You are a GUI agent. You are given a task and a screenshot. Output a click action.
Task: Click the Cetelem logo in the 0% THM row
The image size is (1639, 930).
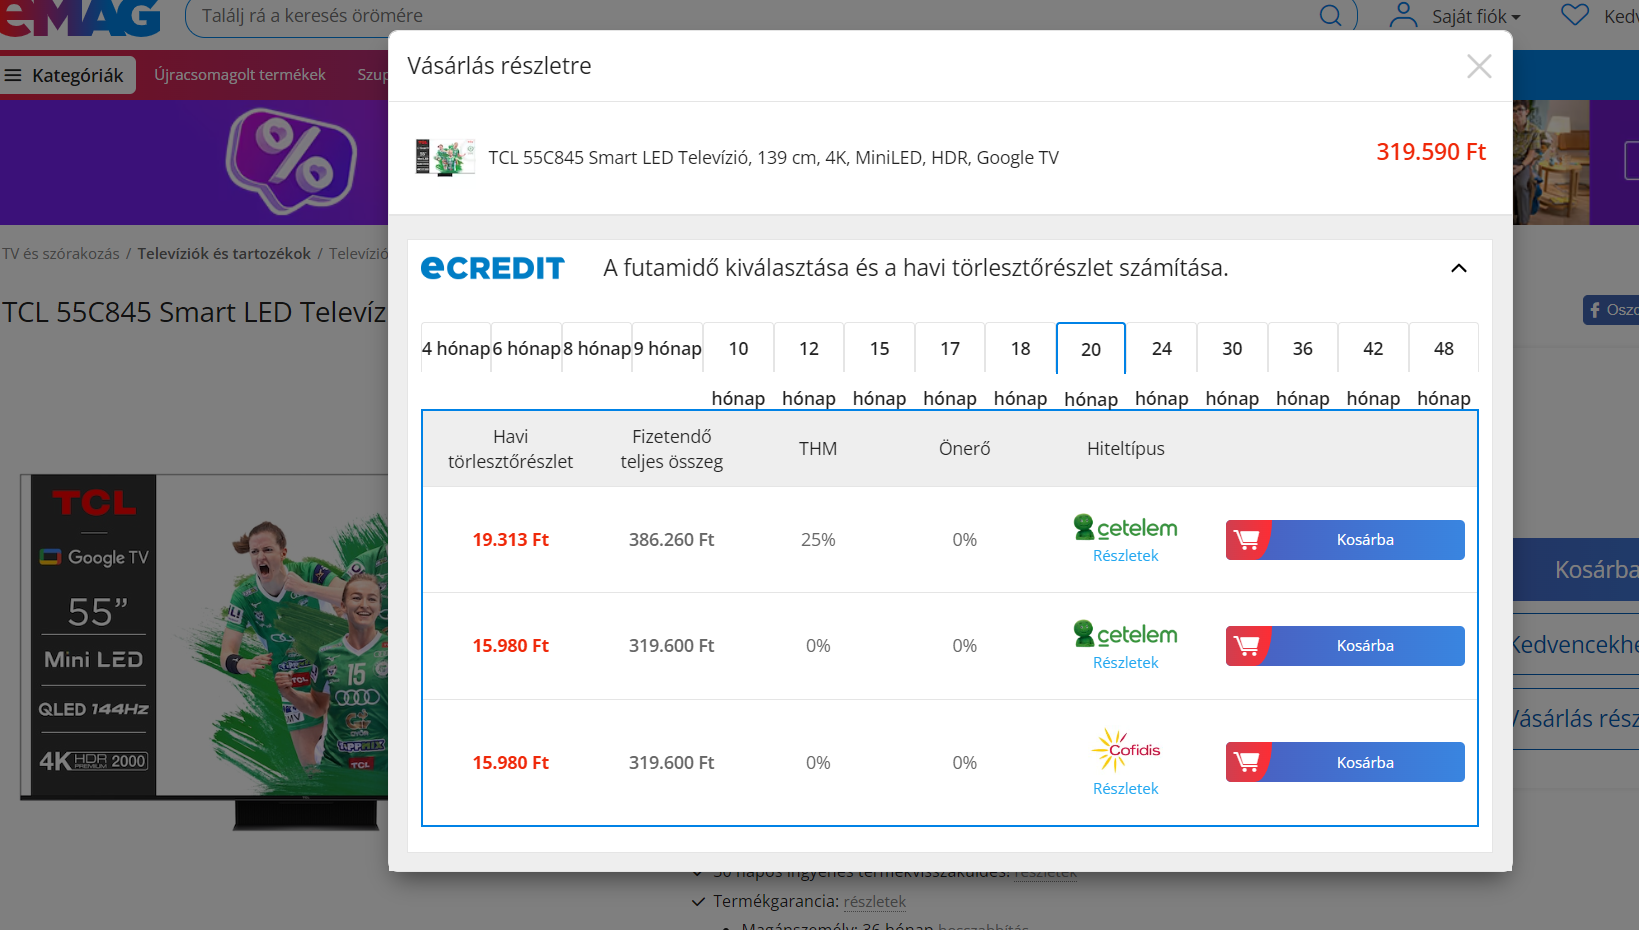(1126, 633)
